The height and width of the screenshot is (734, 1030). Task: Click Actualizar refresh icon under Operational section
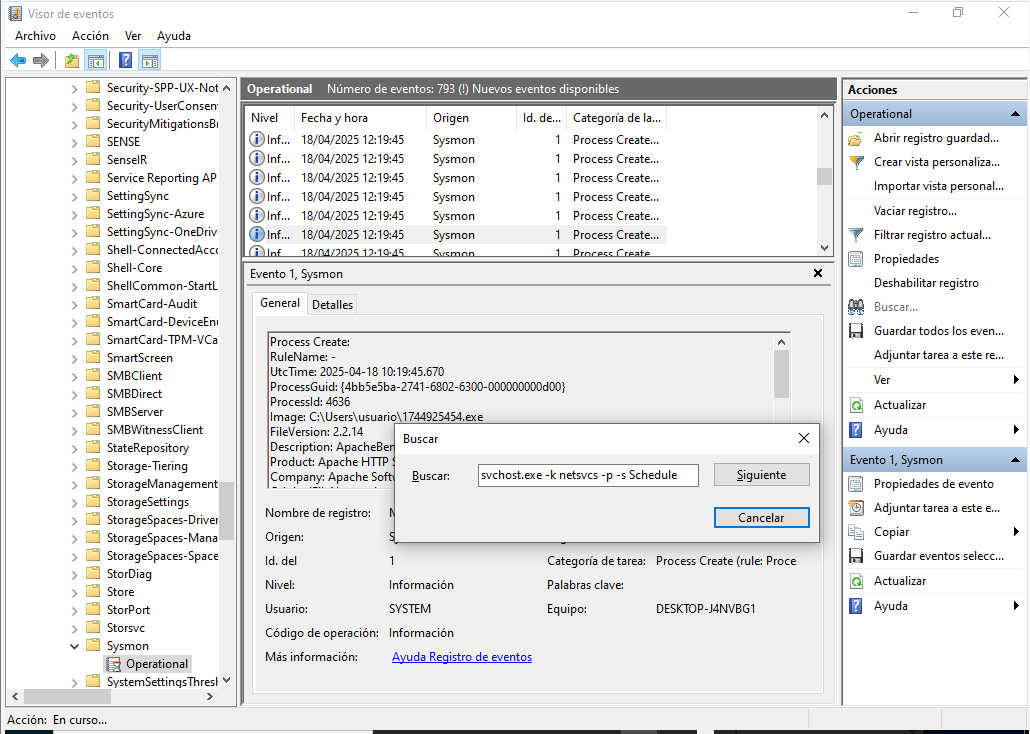coord(855,405)
